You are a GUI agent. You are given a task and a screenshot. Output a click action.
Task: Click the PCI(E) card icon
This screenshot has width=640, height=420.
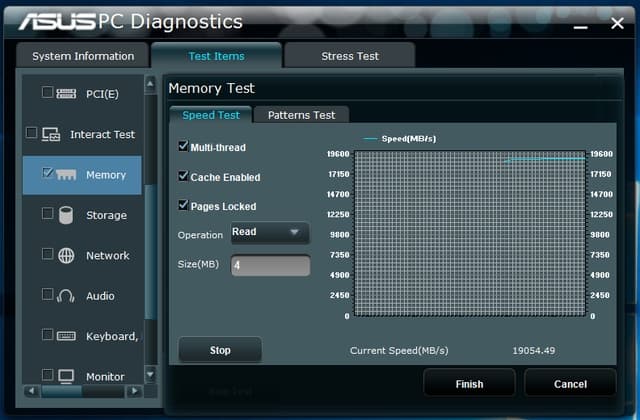tap(66, 94)
